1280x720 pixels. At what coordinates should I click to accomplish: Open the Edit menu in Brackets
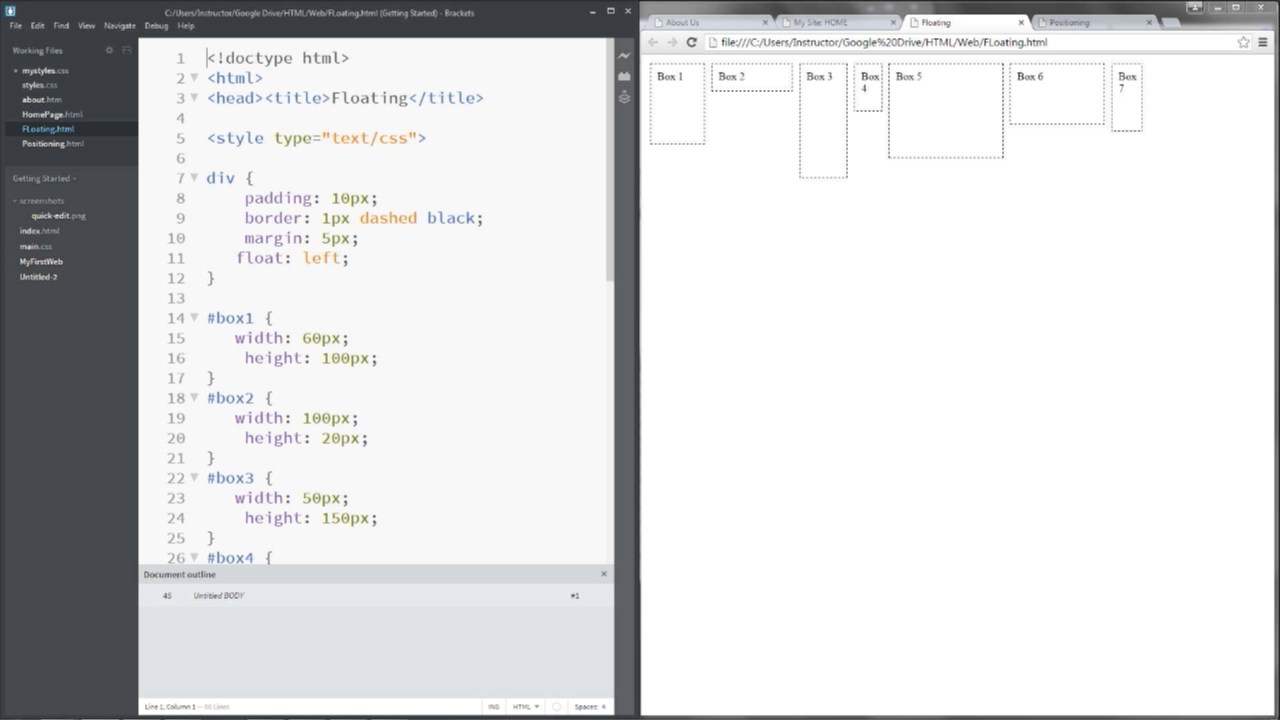pos(38,25)
